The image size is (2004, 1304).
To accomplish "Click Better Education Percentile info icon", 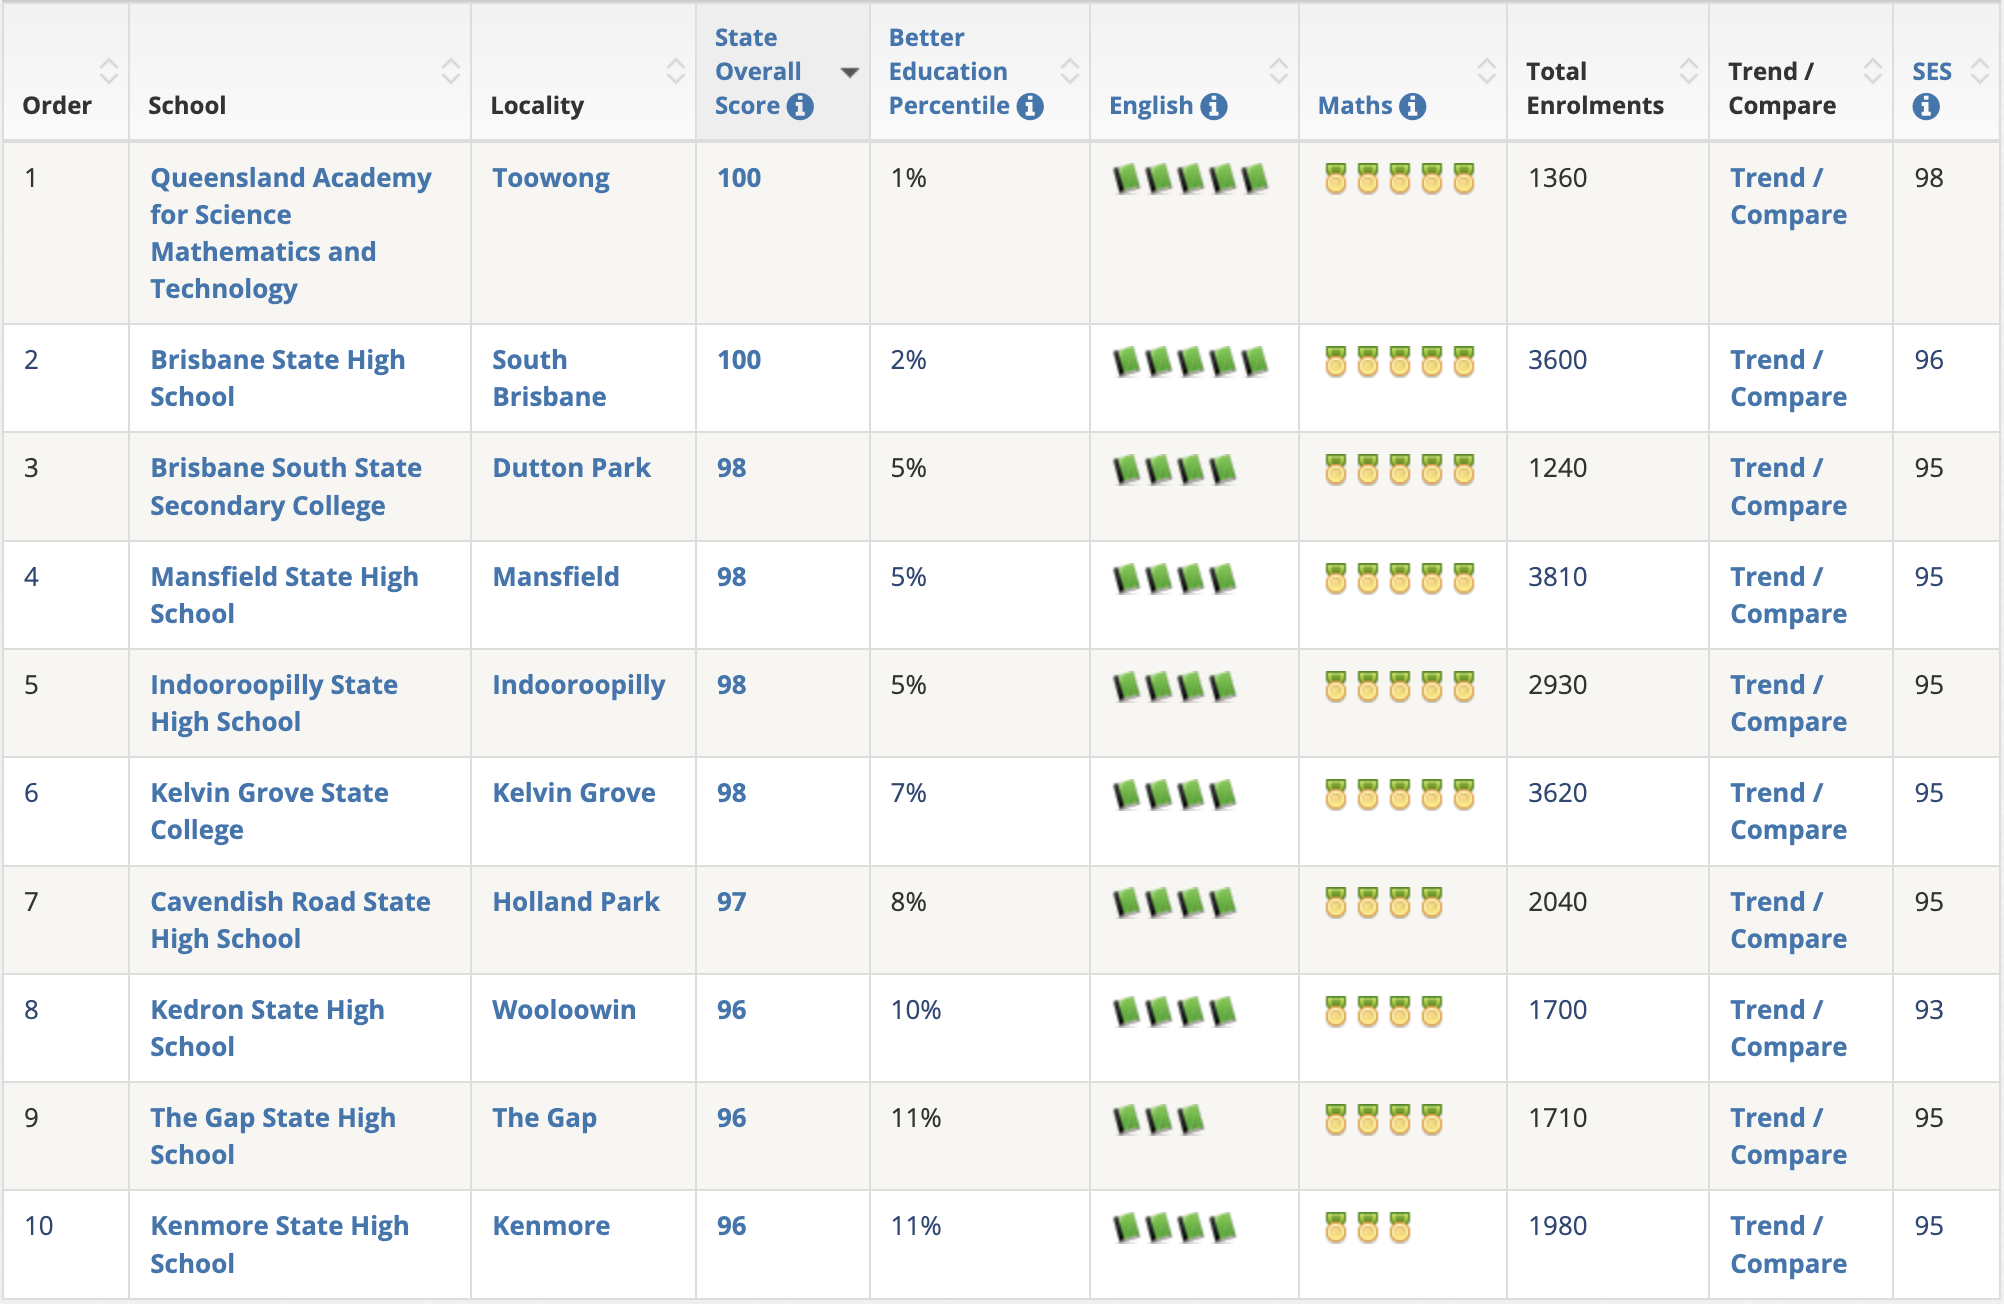I will 1030,106.
